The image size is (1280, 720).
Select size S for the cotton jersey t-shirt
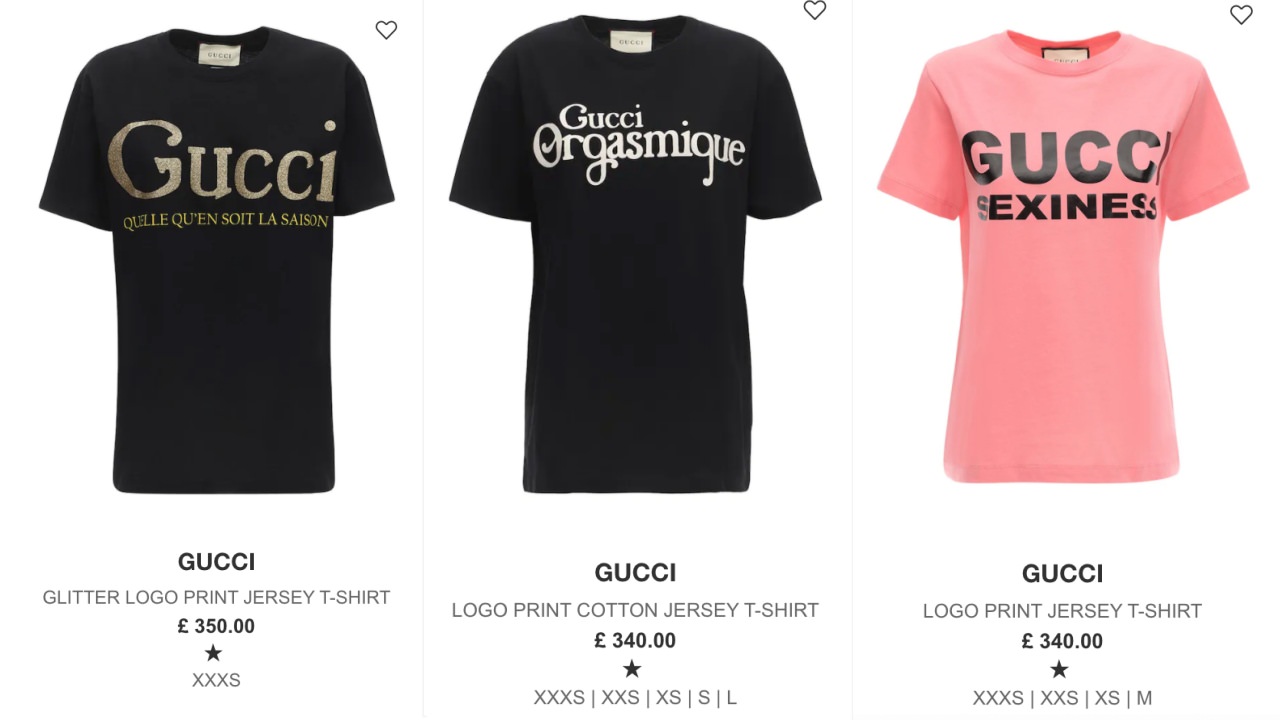click(x=704, y=698)
